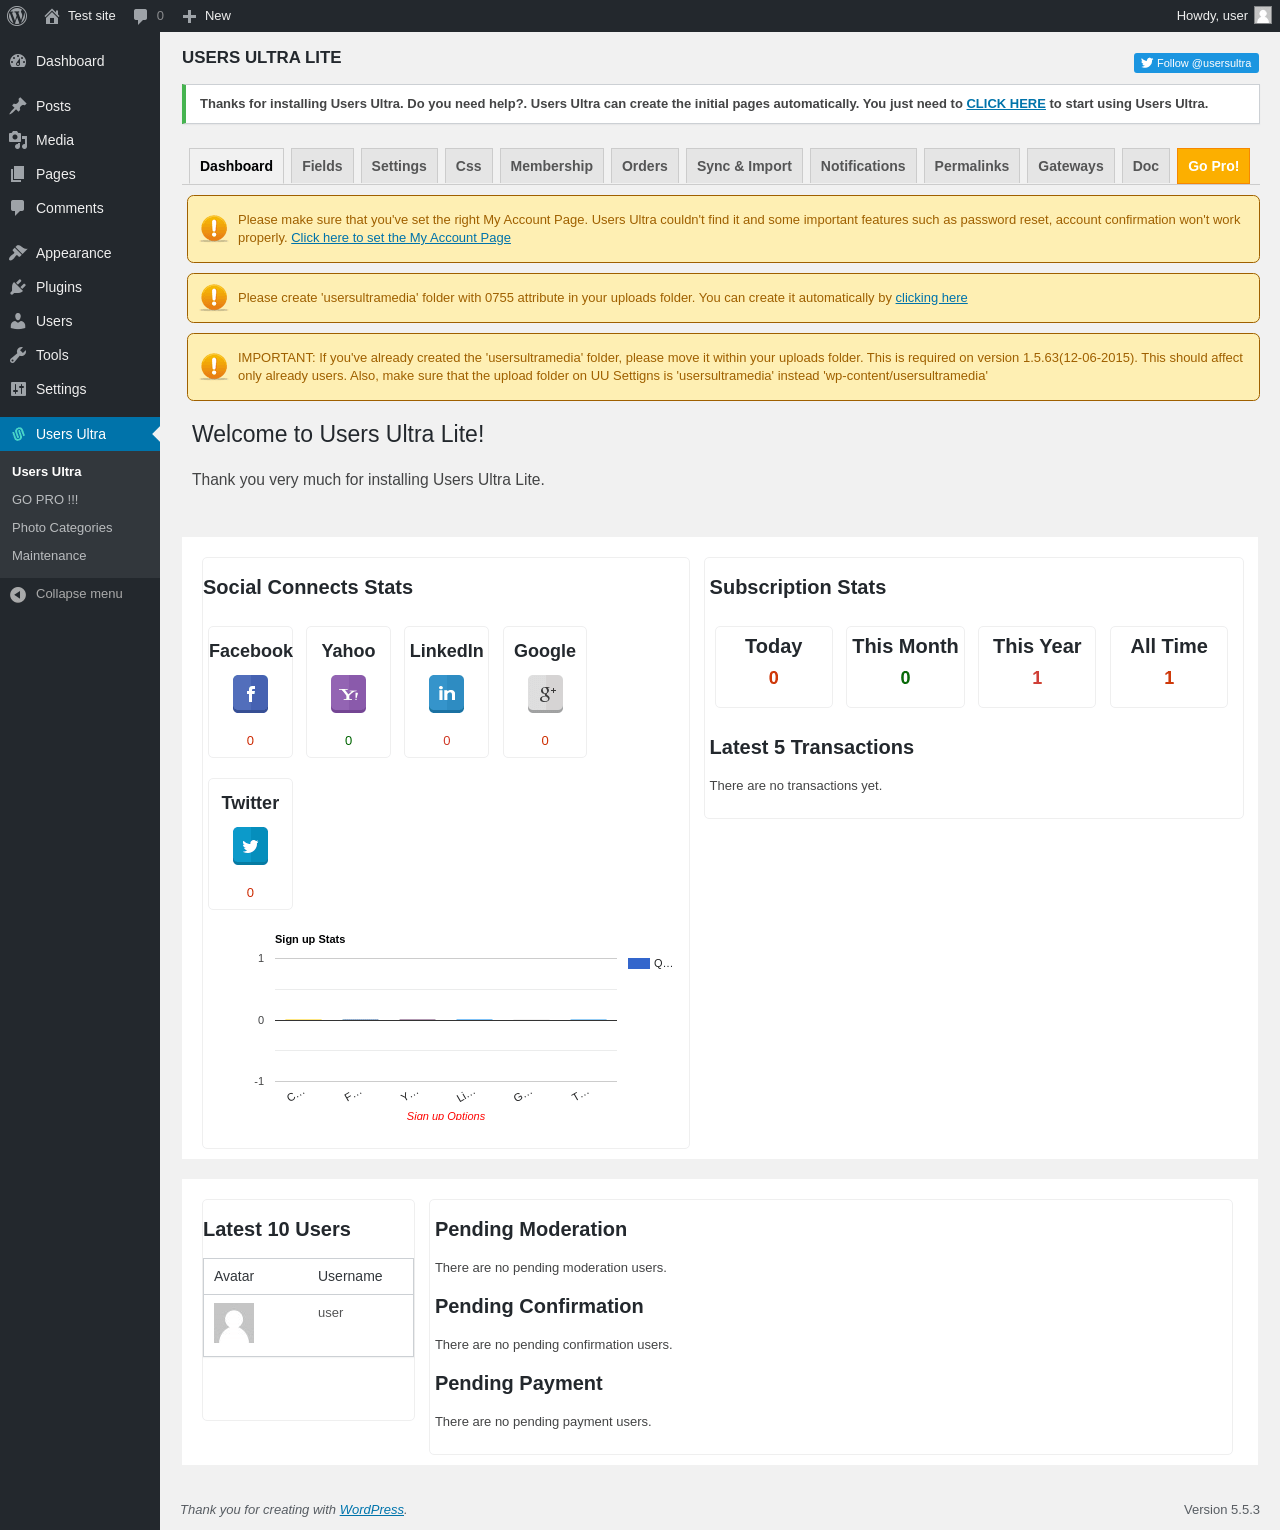This screenshot has height=1530, width=1280.
Task: Click the All Time subscription stat box
Action: [1169, 667]
